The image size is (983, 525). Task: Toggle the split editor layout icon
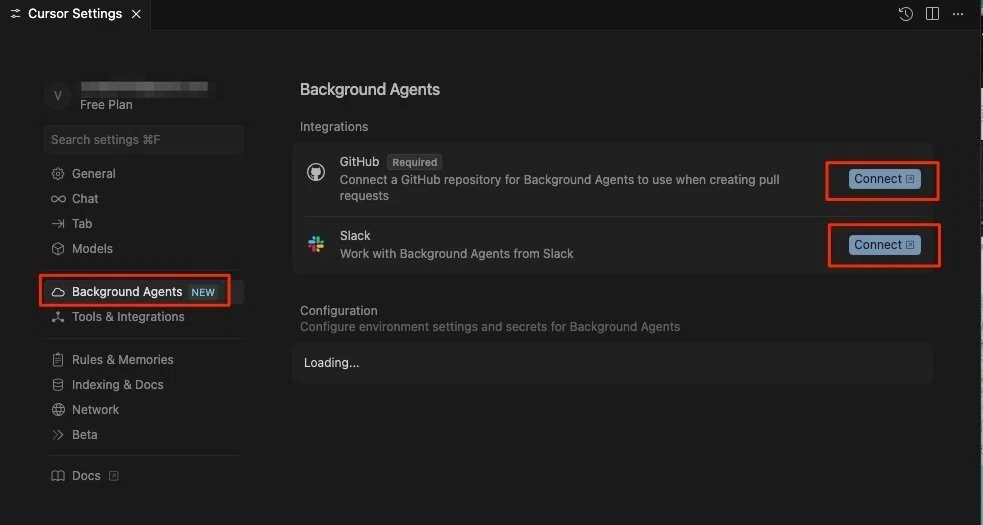932,14
